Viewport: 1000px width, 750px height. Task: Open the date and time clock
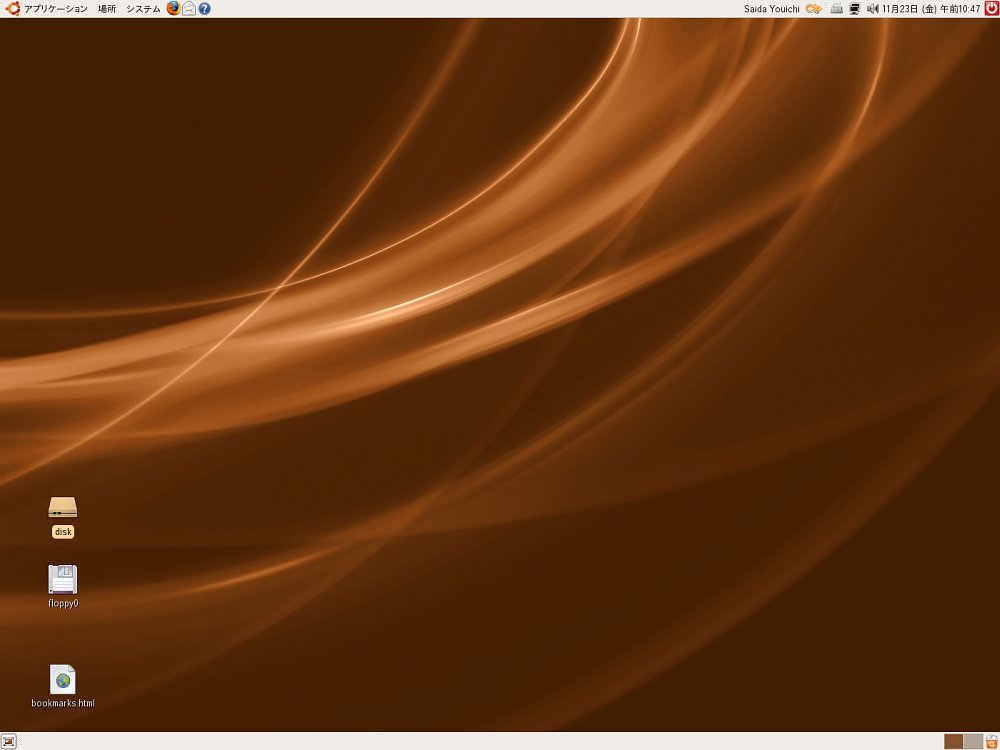click(x=931, y=9)
